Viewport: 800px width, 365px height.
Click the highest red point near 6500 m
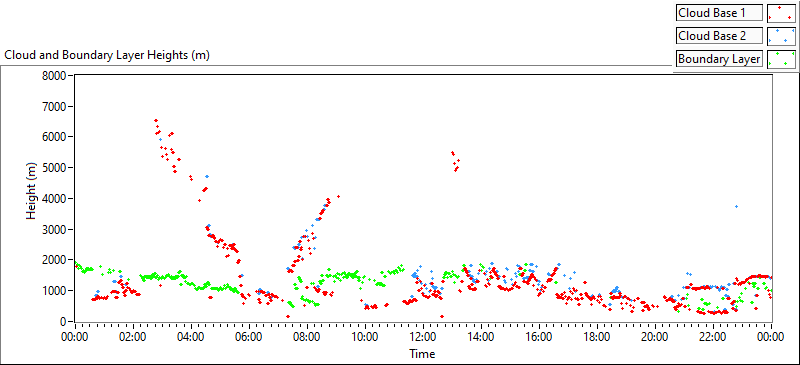tap(156, 120)
